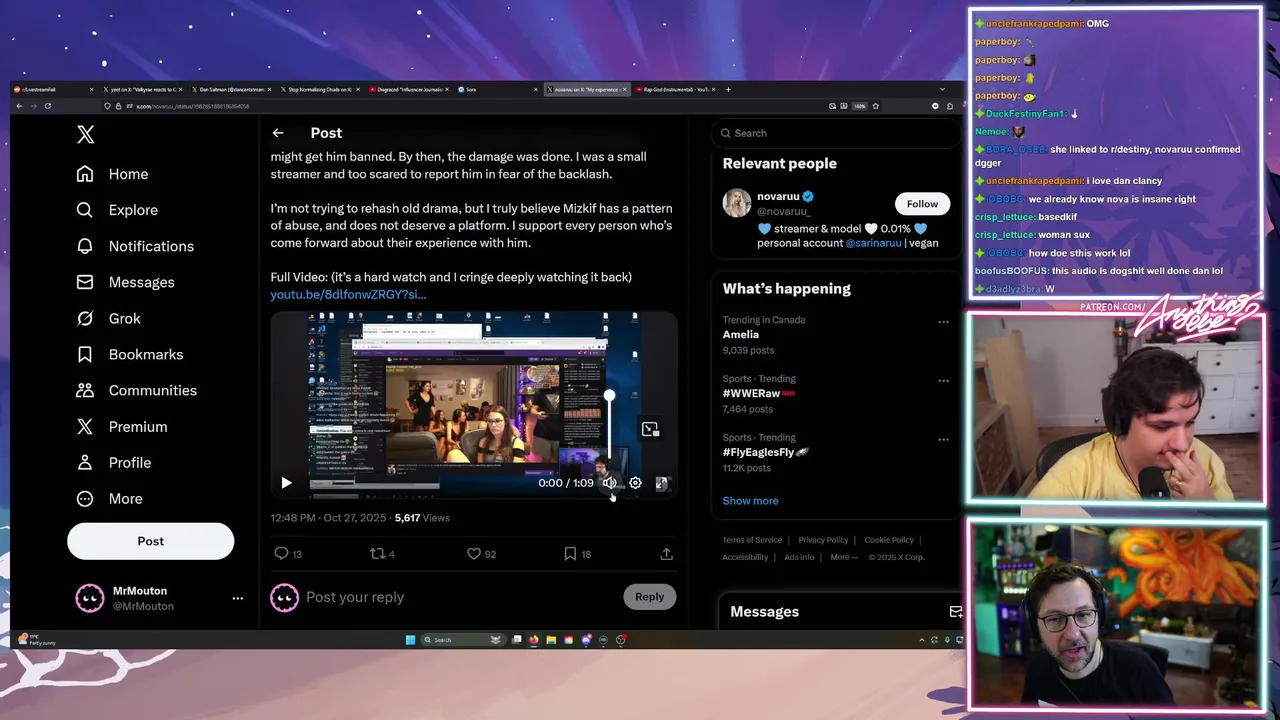1280x720 pixels.
Task: Click the X Search box
Action: 835,133
